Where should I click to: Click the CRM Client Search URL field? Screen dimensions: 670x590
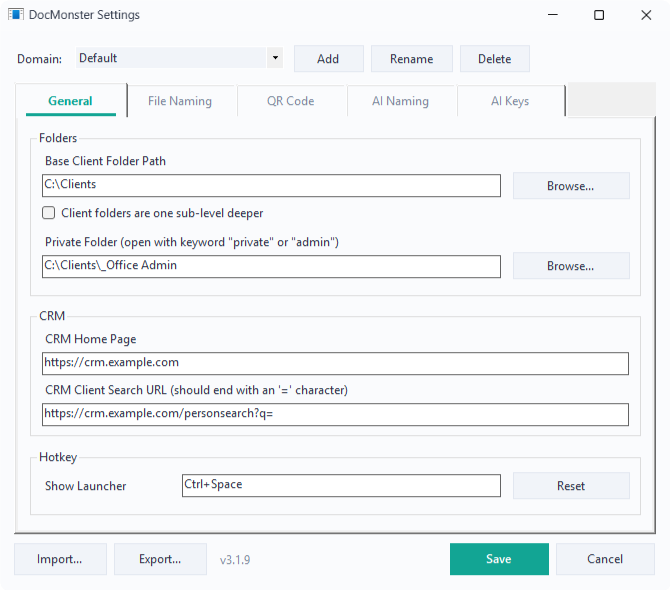click(335, 414)
